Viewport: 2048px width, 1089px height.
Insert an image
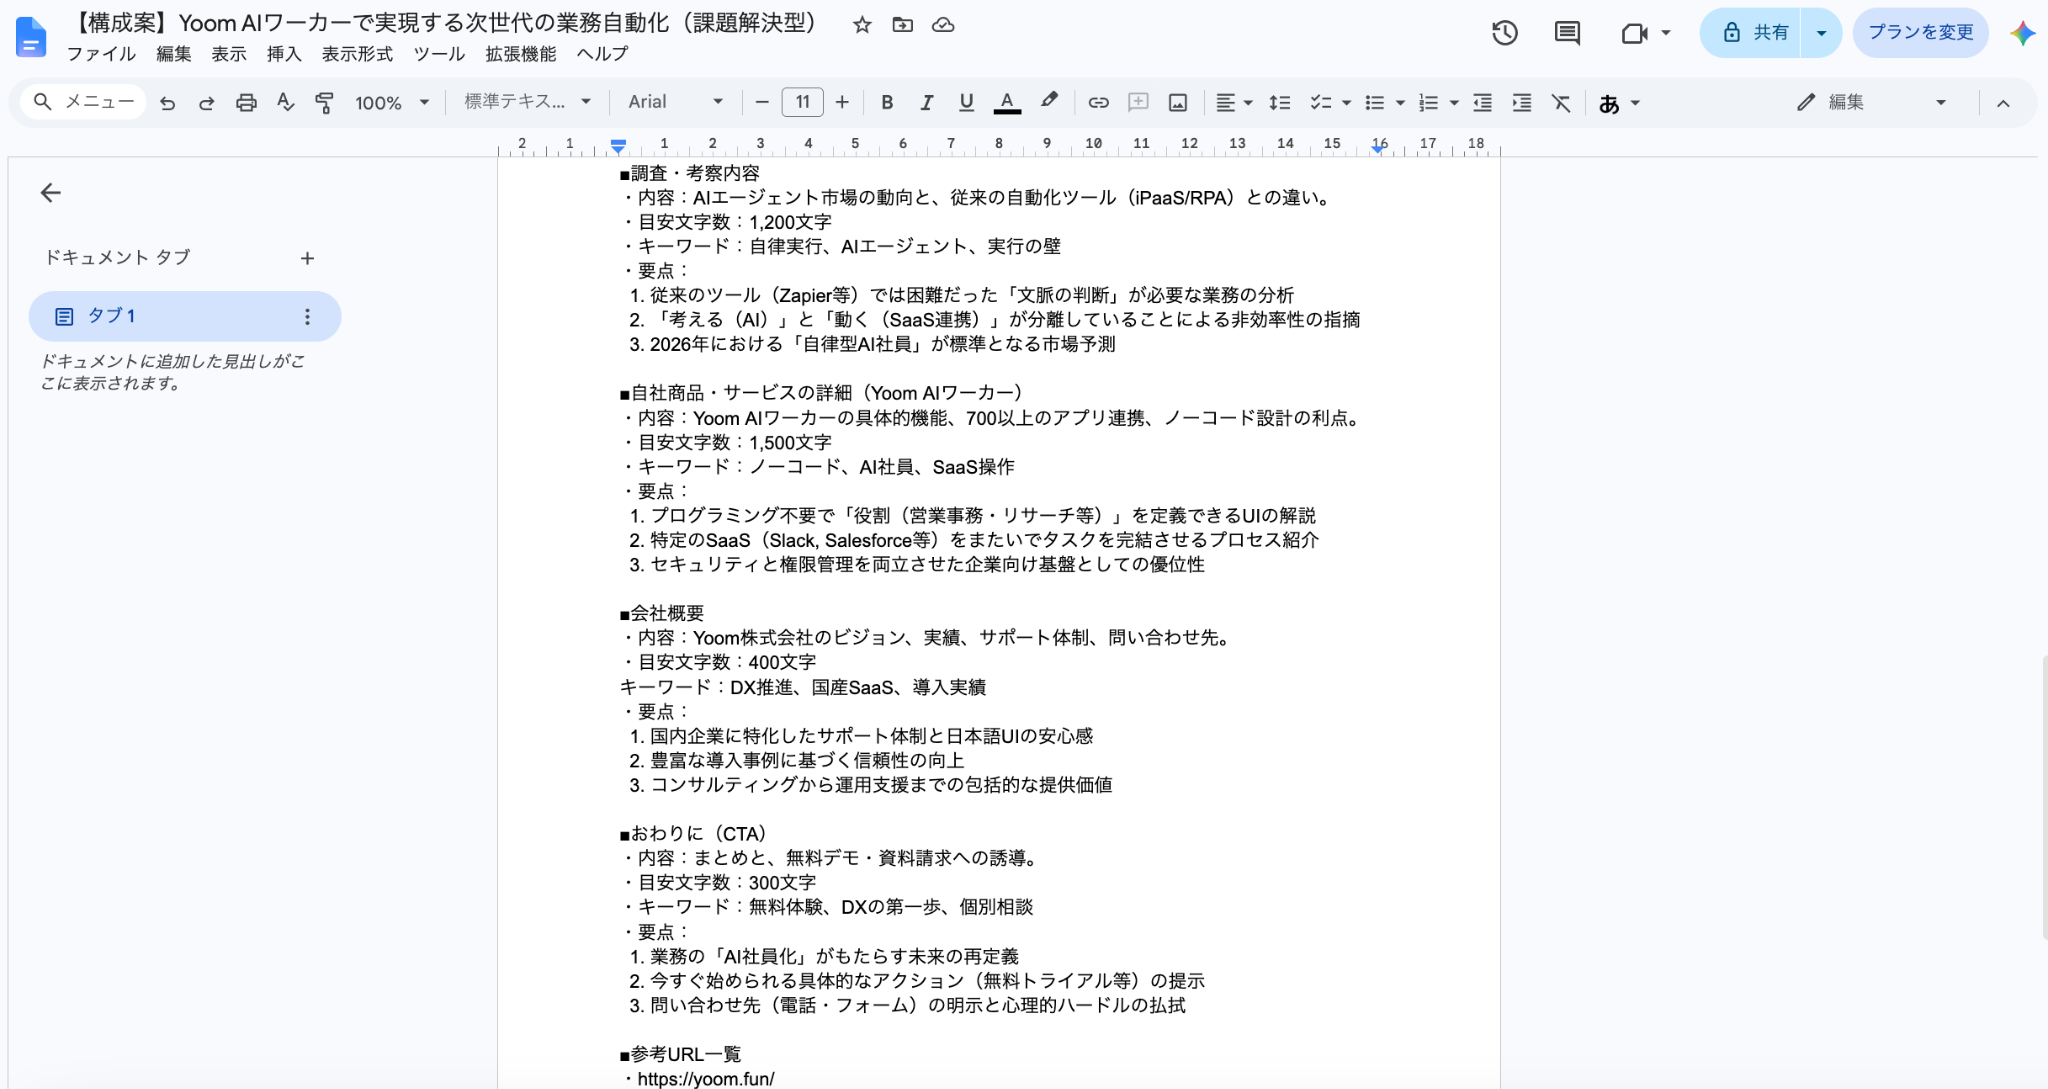click(1178, 102)
